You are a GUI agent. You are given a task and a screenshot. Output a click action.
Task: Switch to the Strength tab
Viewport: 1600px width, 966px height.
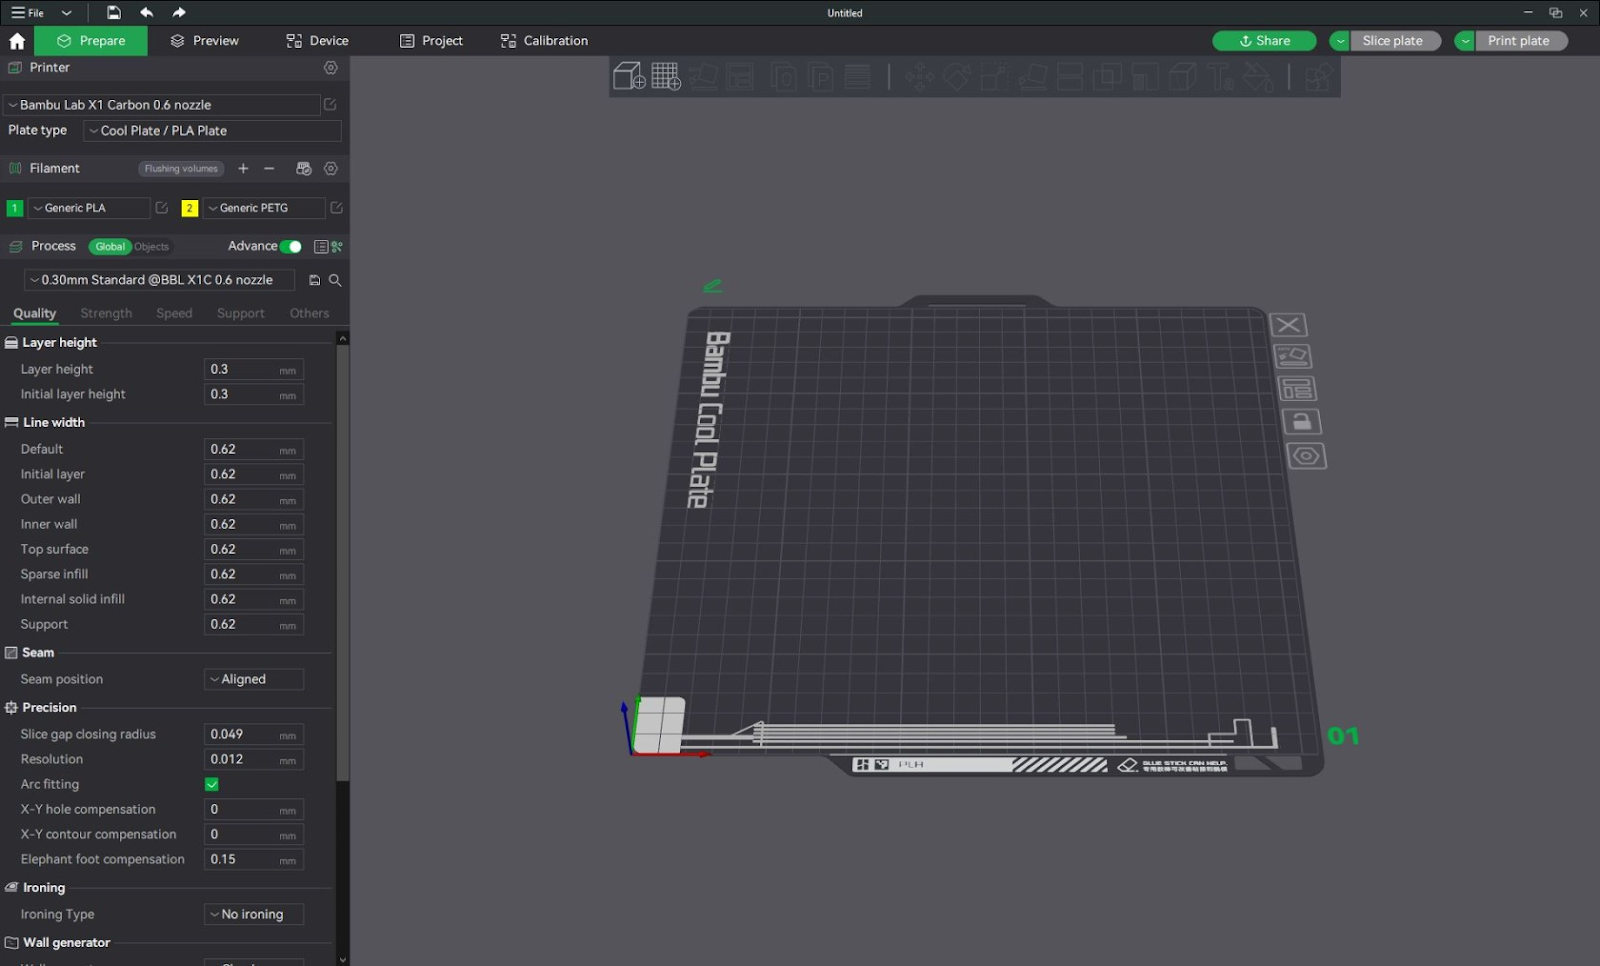(x=106, y=314)
